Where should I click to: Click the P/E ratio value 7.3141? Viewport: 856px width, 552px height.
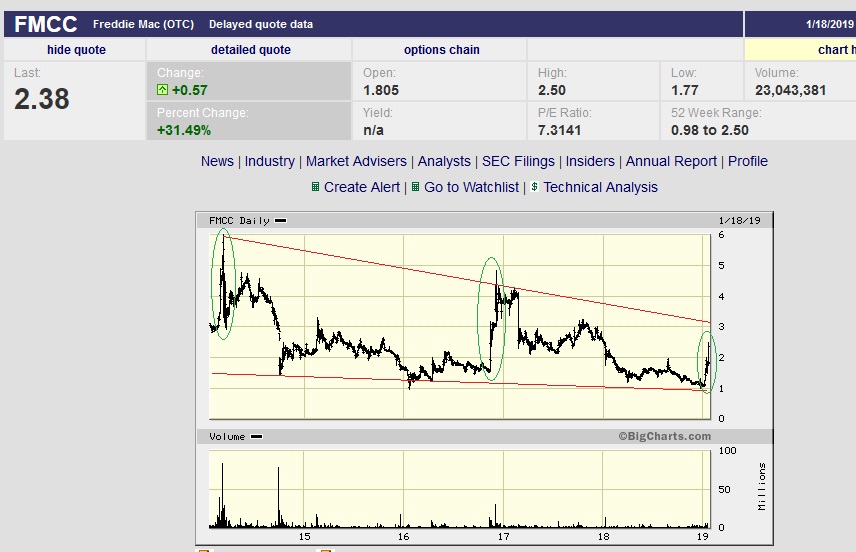pos(560,130)
